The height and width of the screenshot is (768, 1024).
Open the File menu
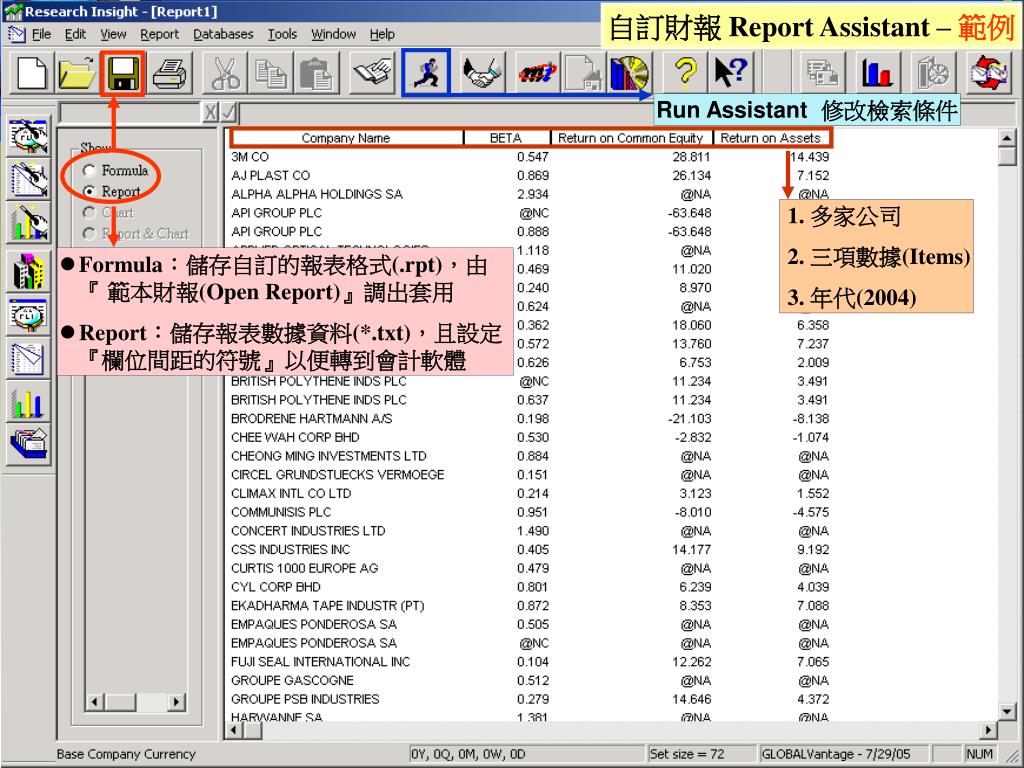tap(41, 34)
